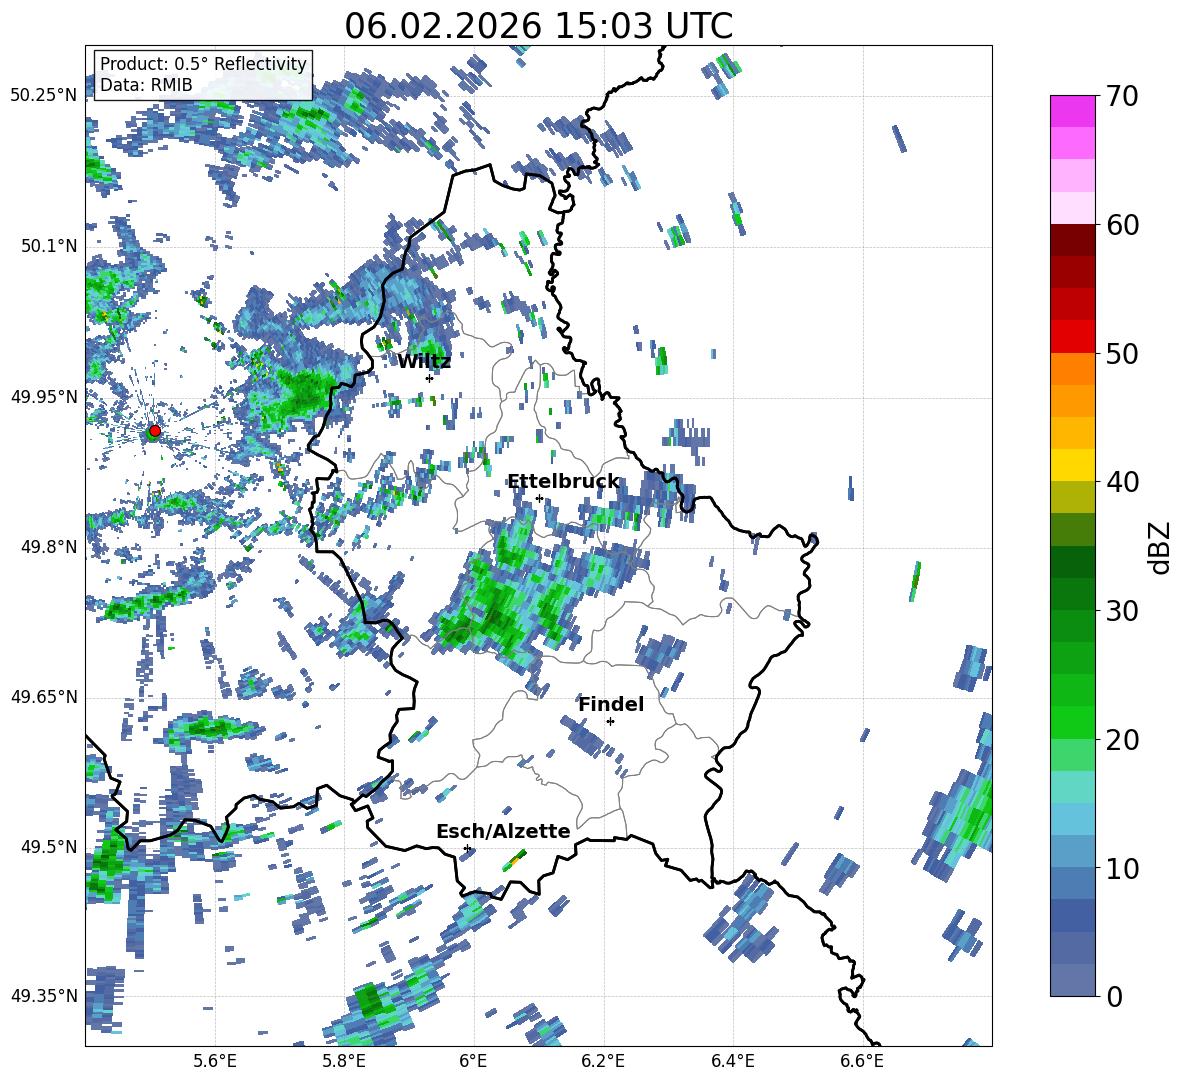Click the dBZ colorbar axis label

point(1161,547)
